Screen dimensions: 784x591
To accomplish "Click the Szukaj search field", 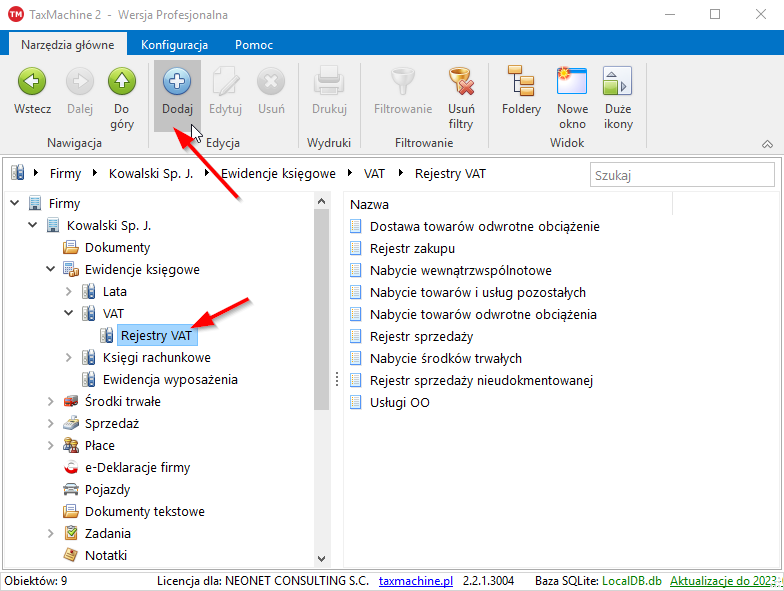I will 682,175.
